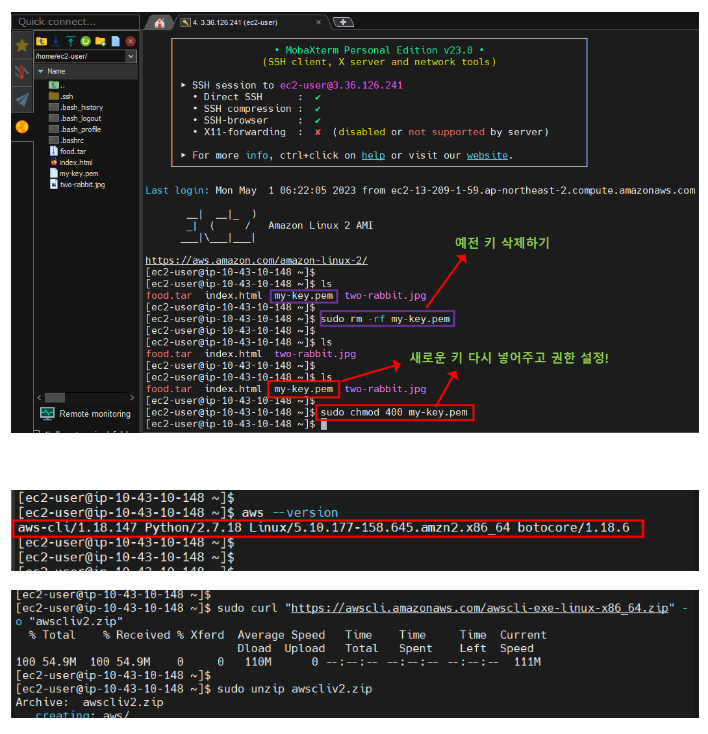Expand the remote path dropdown arrow
The width and height of the screenshot is (708, 734).
131,56
